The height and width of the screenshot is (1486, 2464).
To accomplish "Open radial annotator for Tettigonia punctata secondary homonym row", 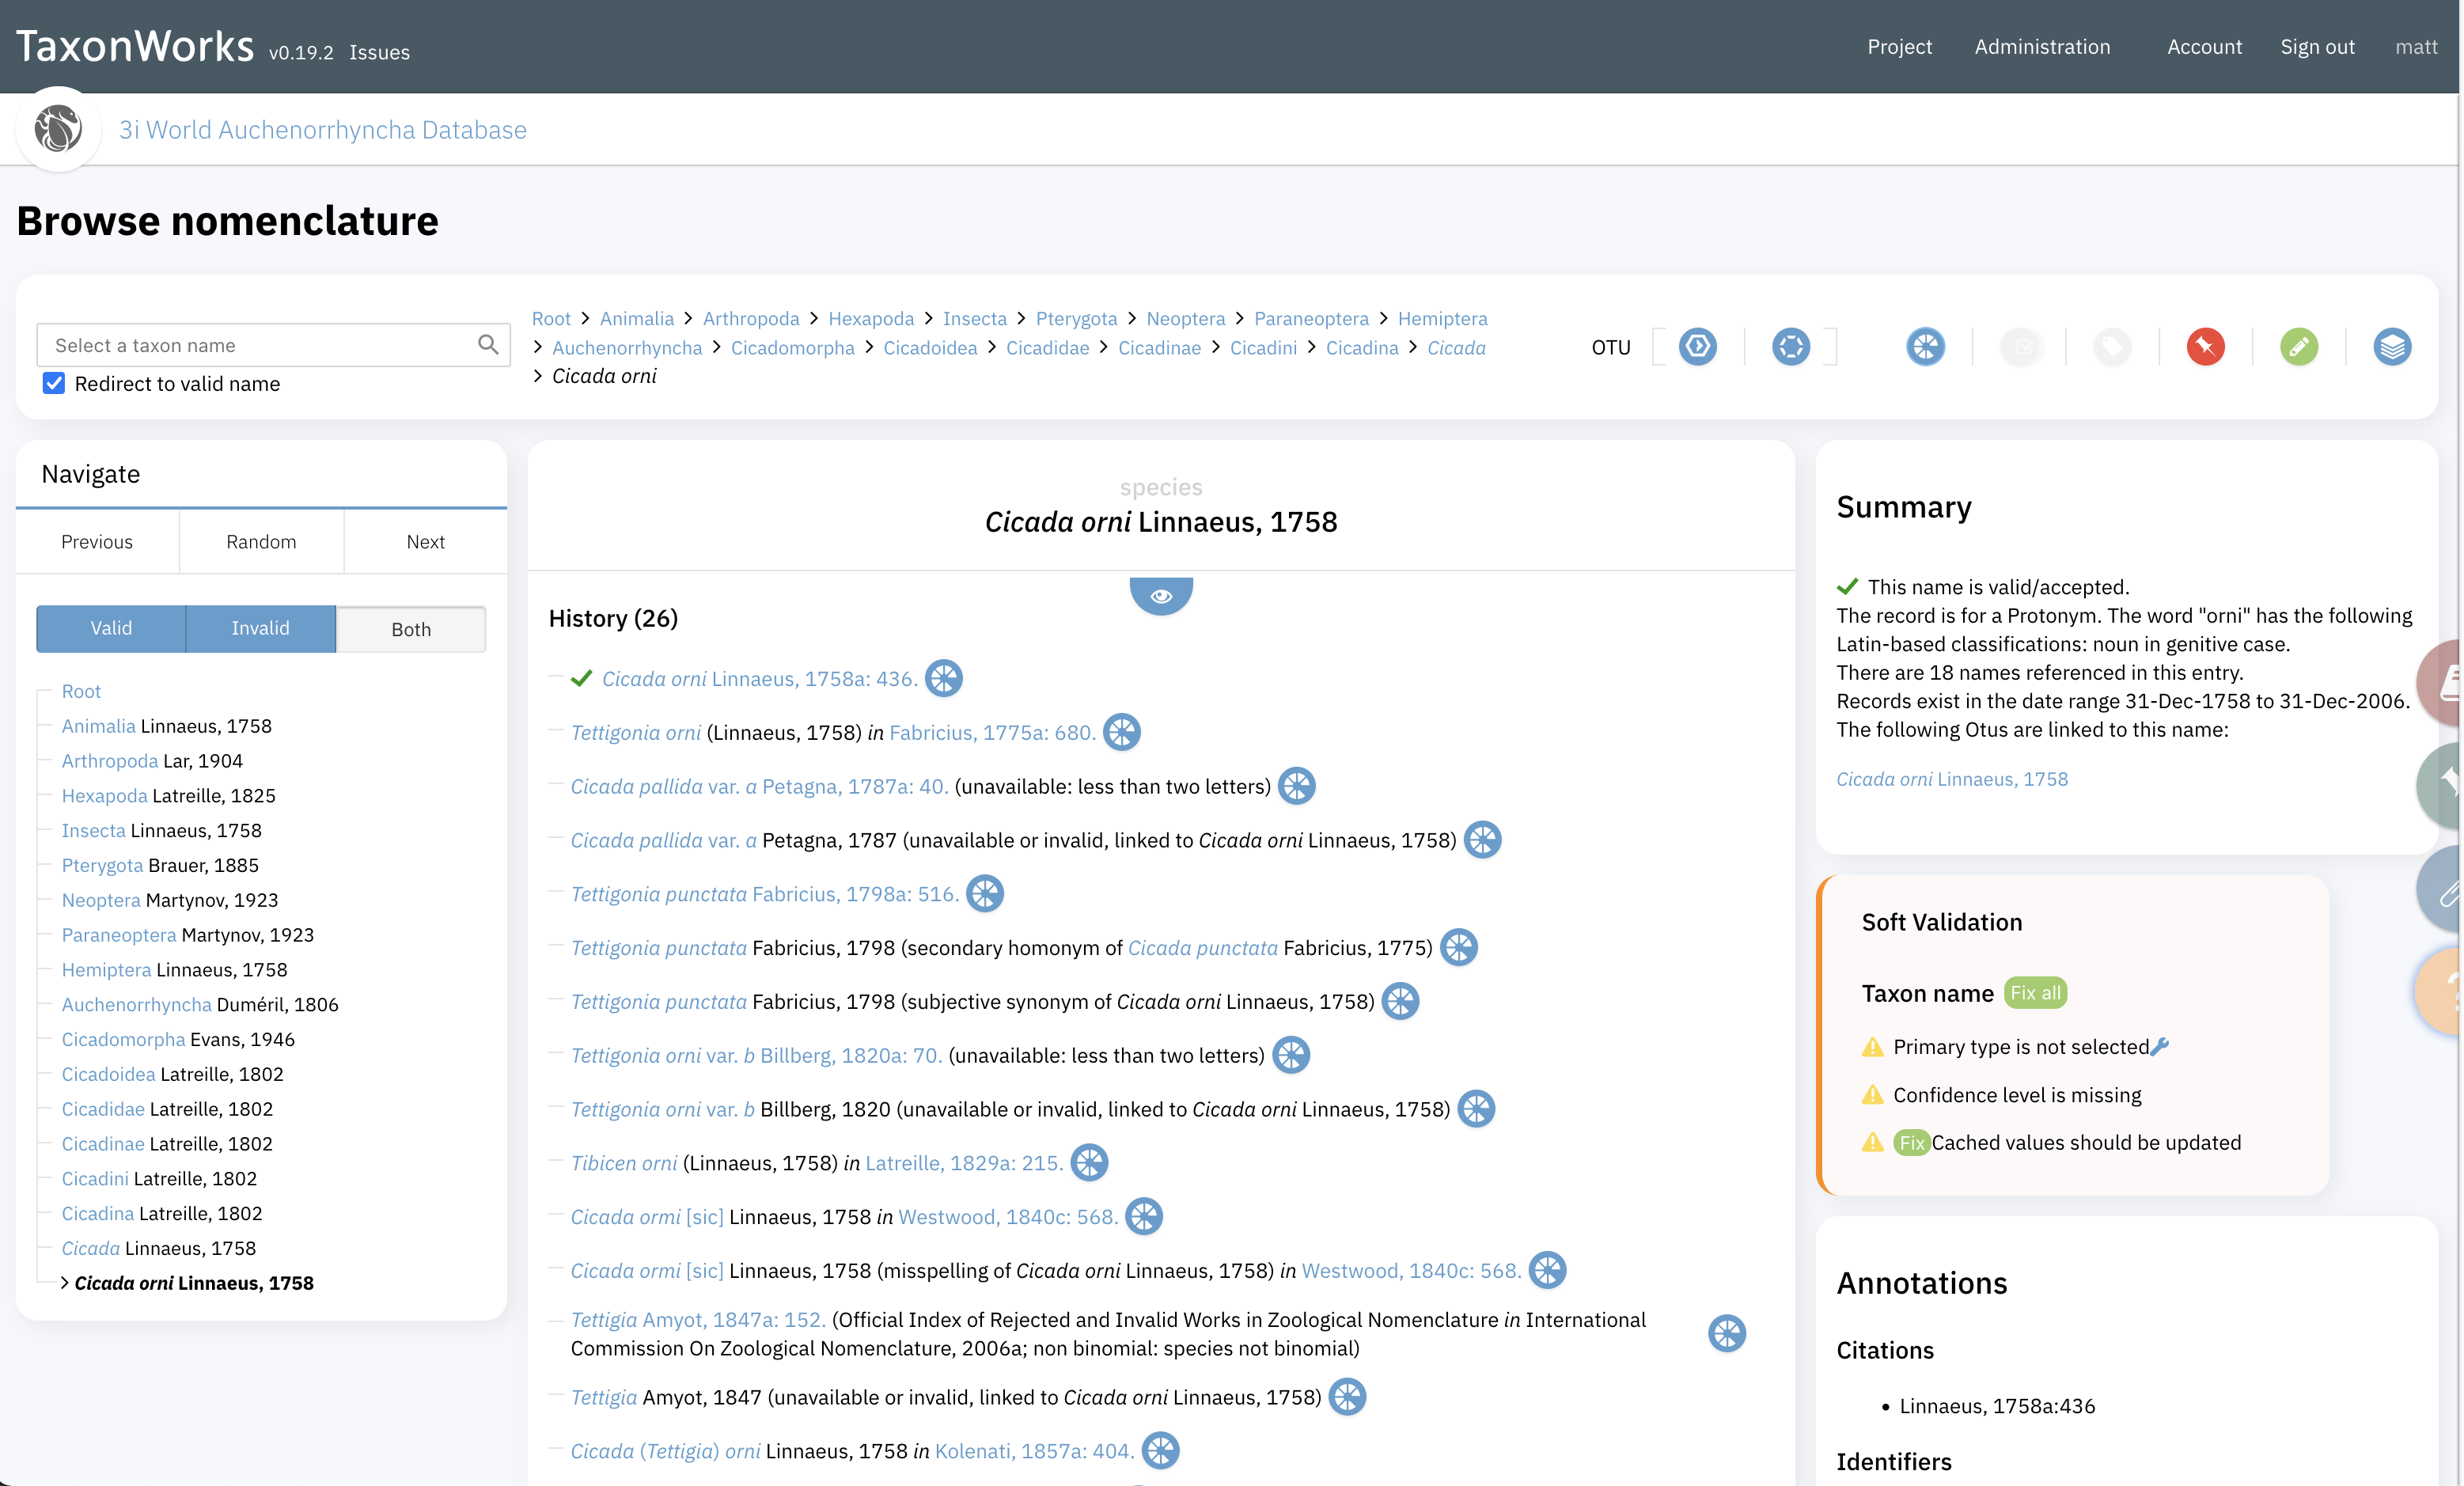I will click(1458, 948).
